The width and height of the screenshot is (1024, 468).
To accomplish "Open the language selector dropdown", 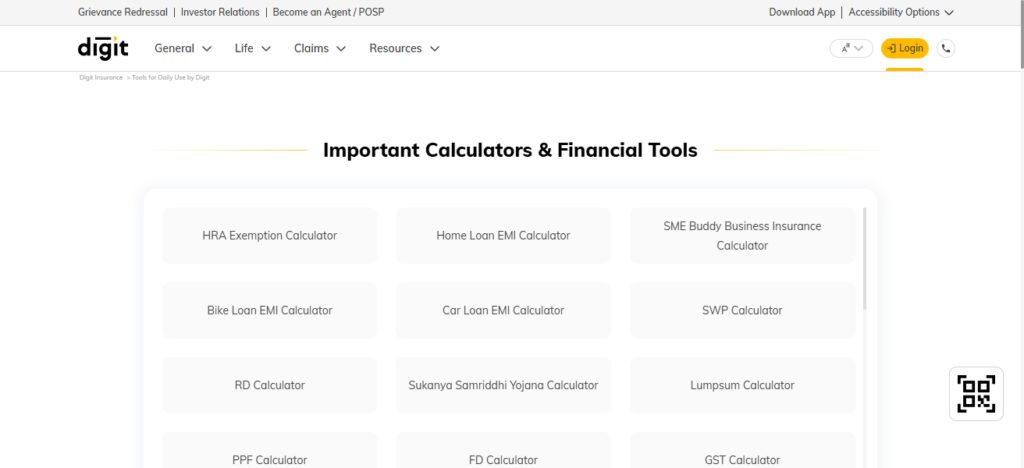I will click(x=851, y=48).
